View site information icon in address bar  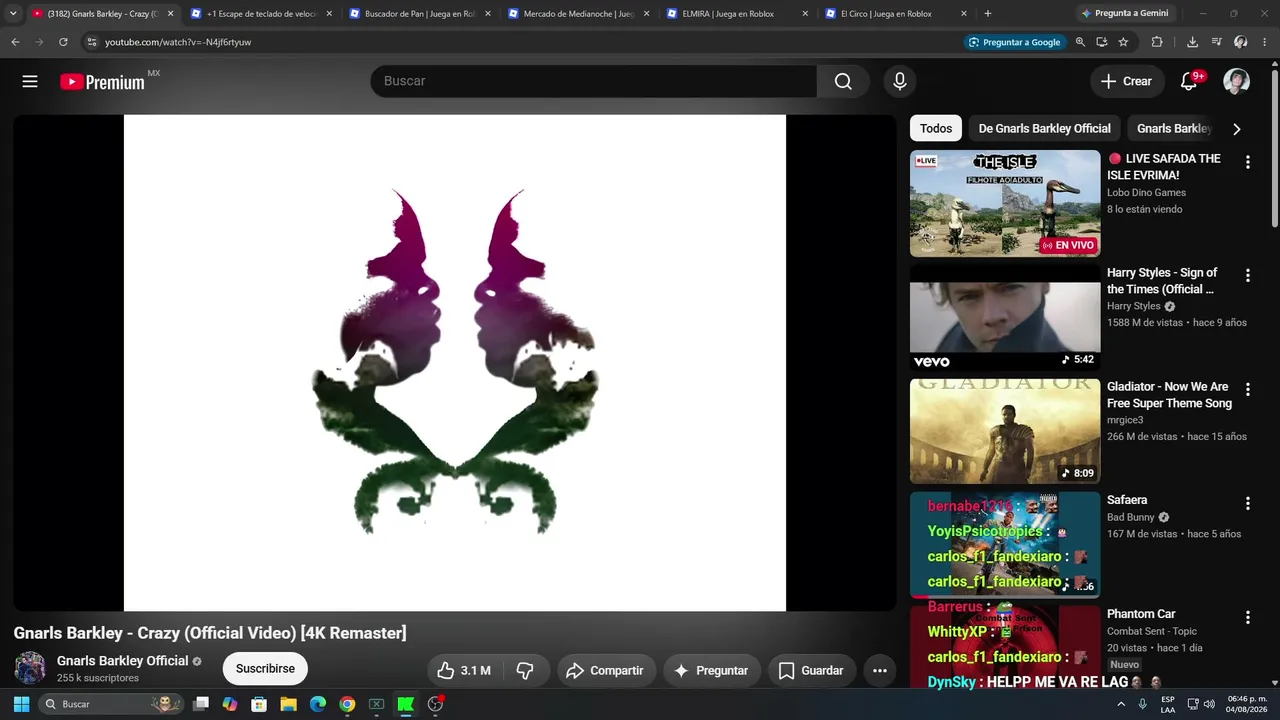pos(91,42)
